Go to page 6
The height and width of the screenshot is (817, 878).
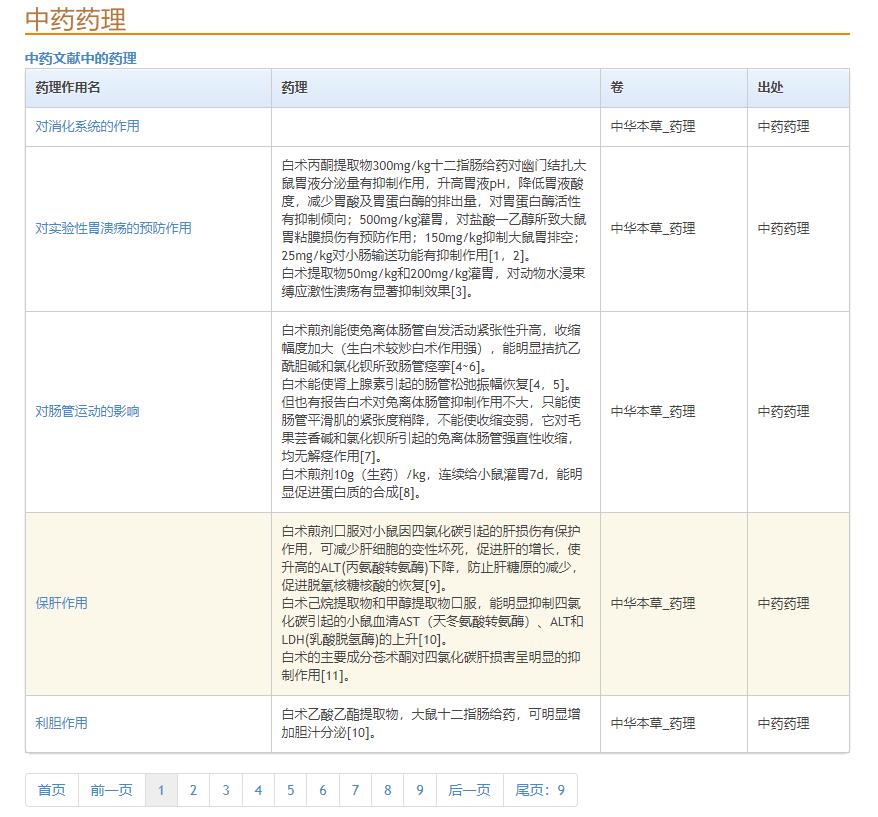click(x=323, y=790)
